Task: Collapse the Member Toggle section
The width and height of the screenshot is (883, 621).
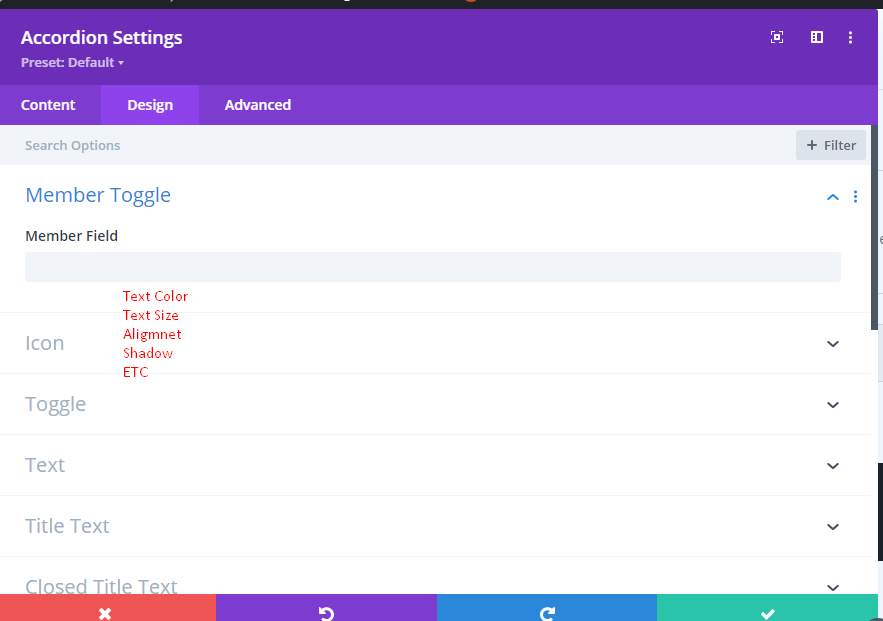Action: tap(832, 196)
